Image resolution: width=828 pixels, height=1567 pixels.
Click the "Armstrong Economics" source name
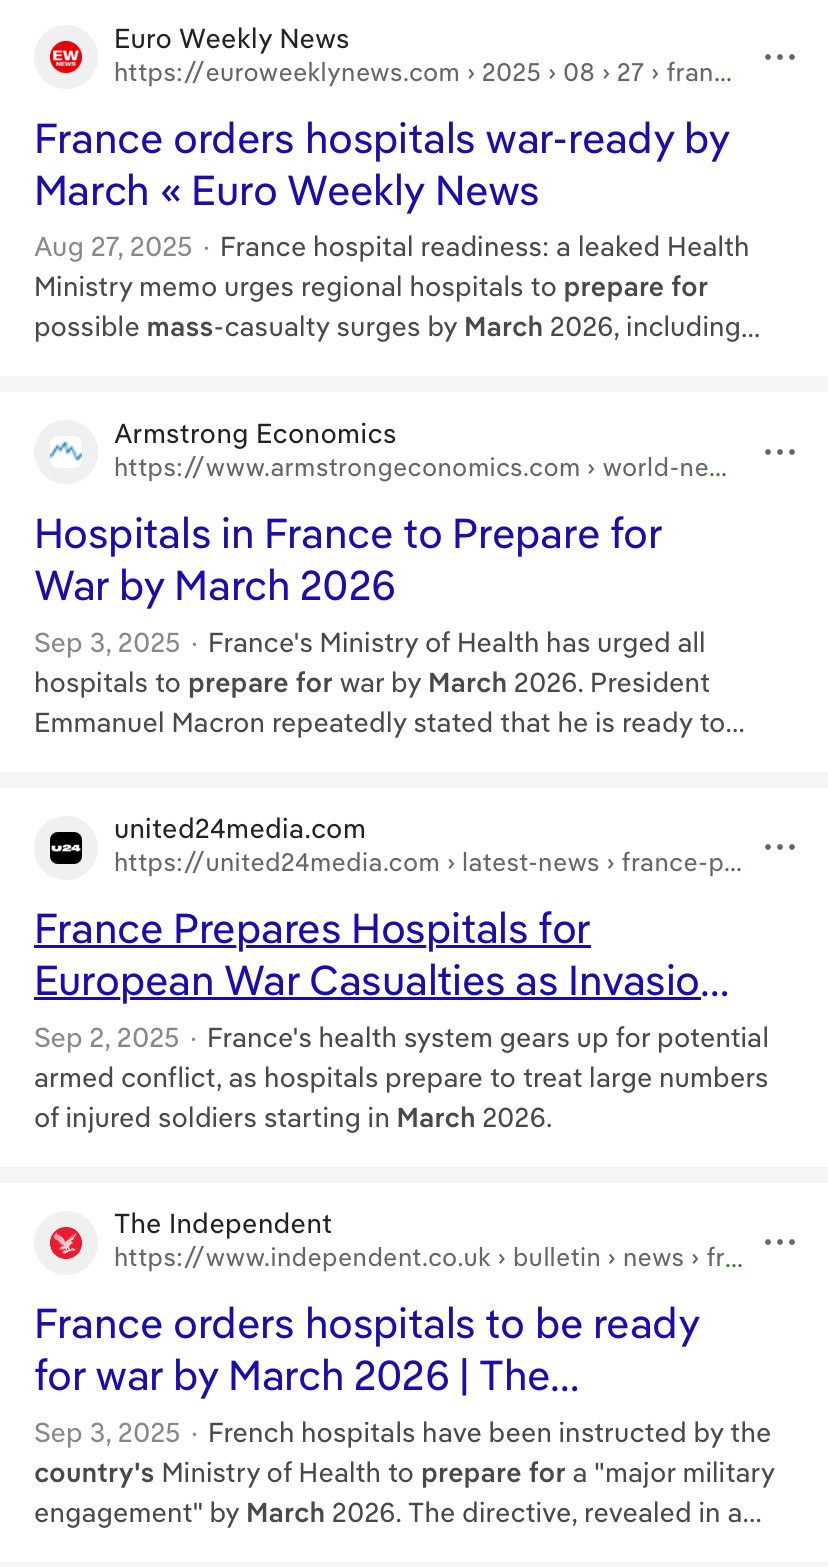(255, 434)
